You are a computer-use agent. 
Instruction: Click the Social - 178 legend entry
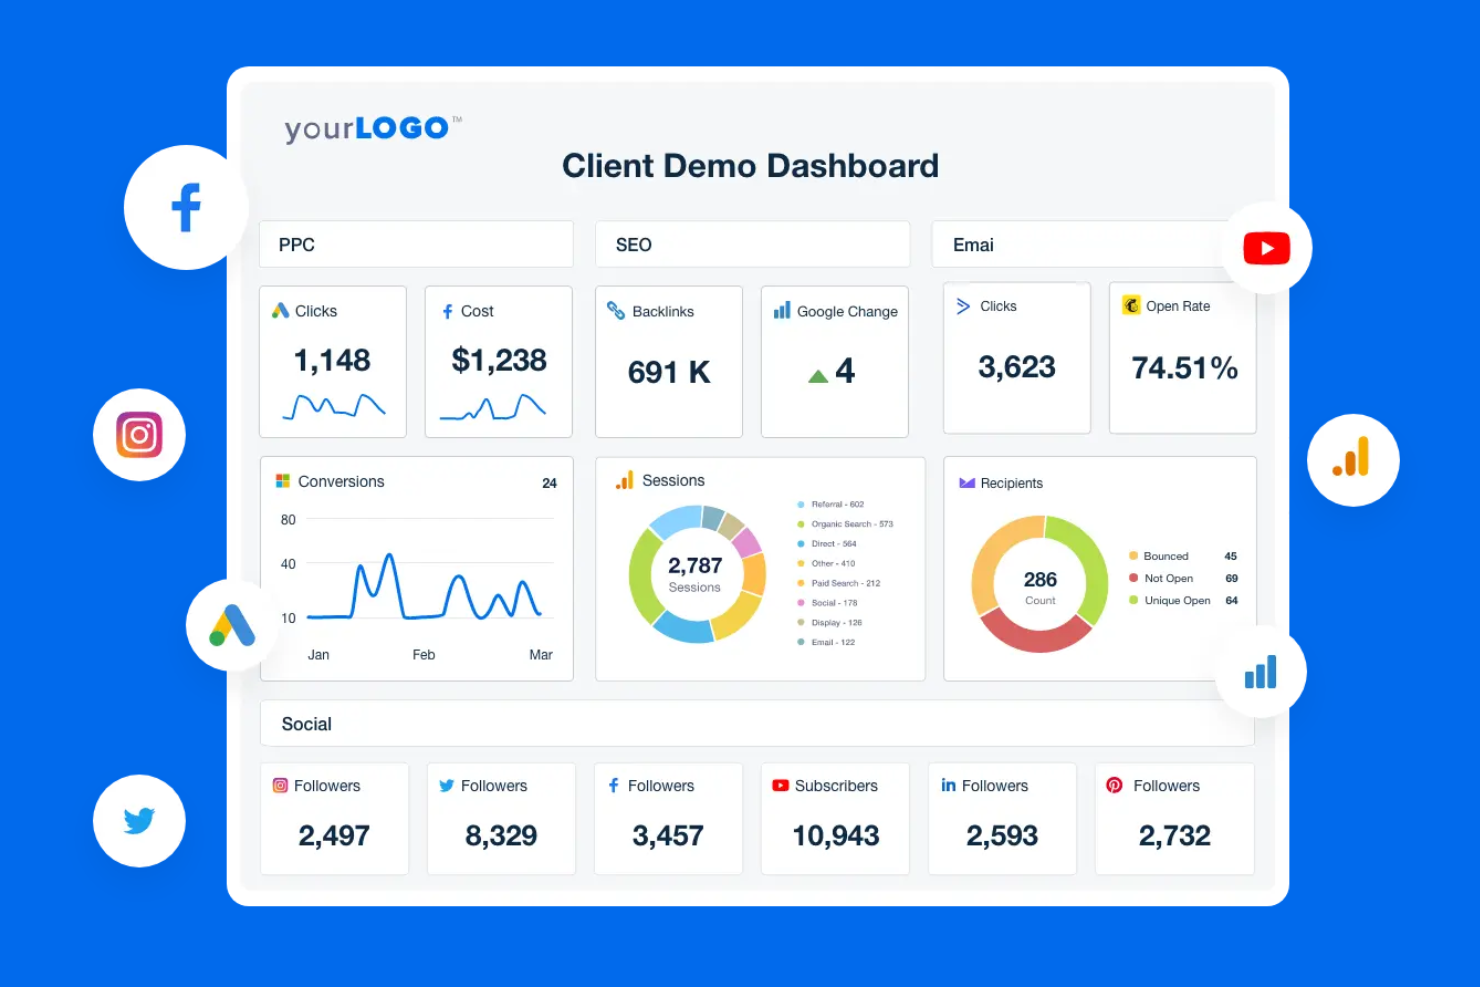828,603
